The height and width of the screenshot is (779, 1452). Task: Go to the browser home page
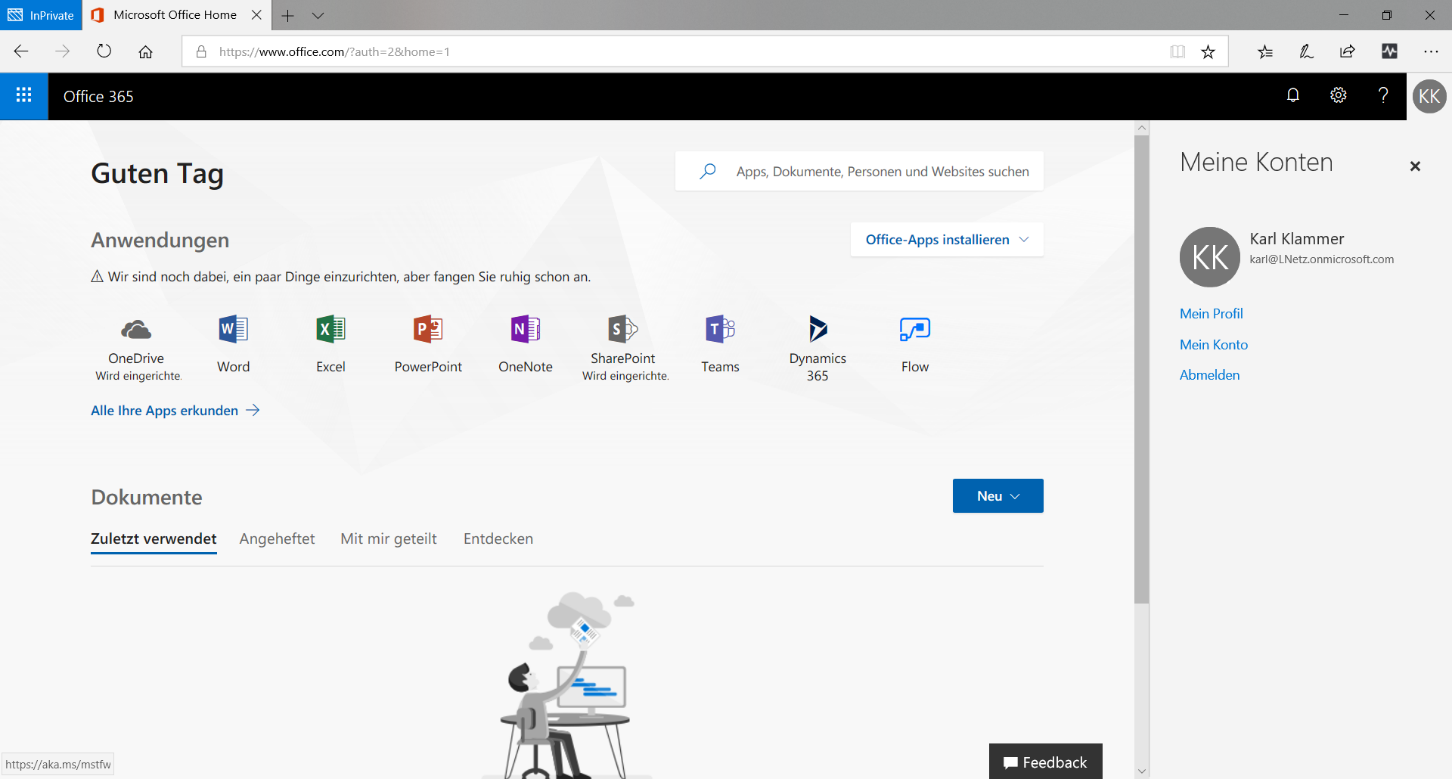146,51
